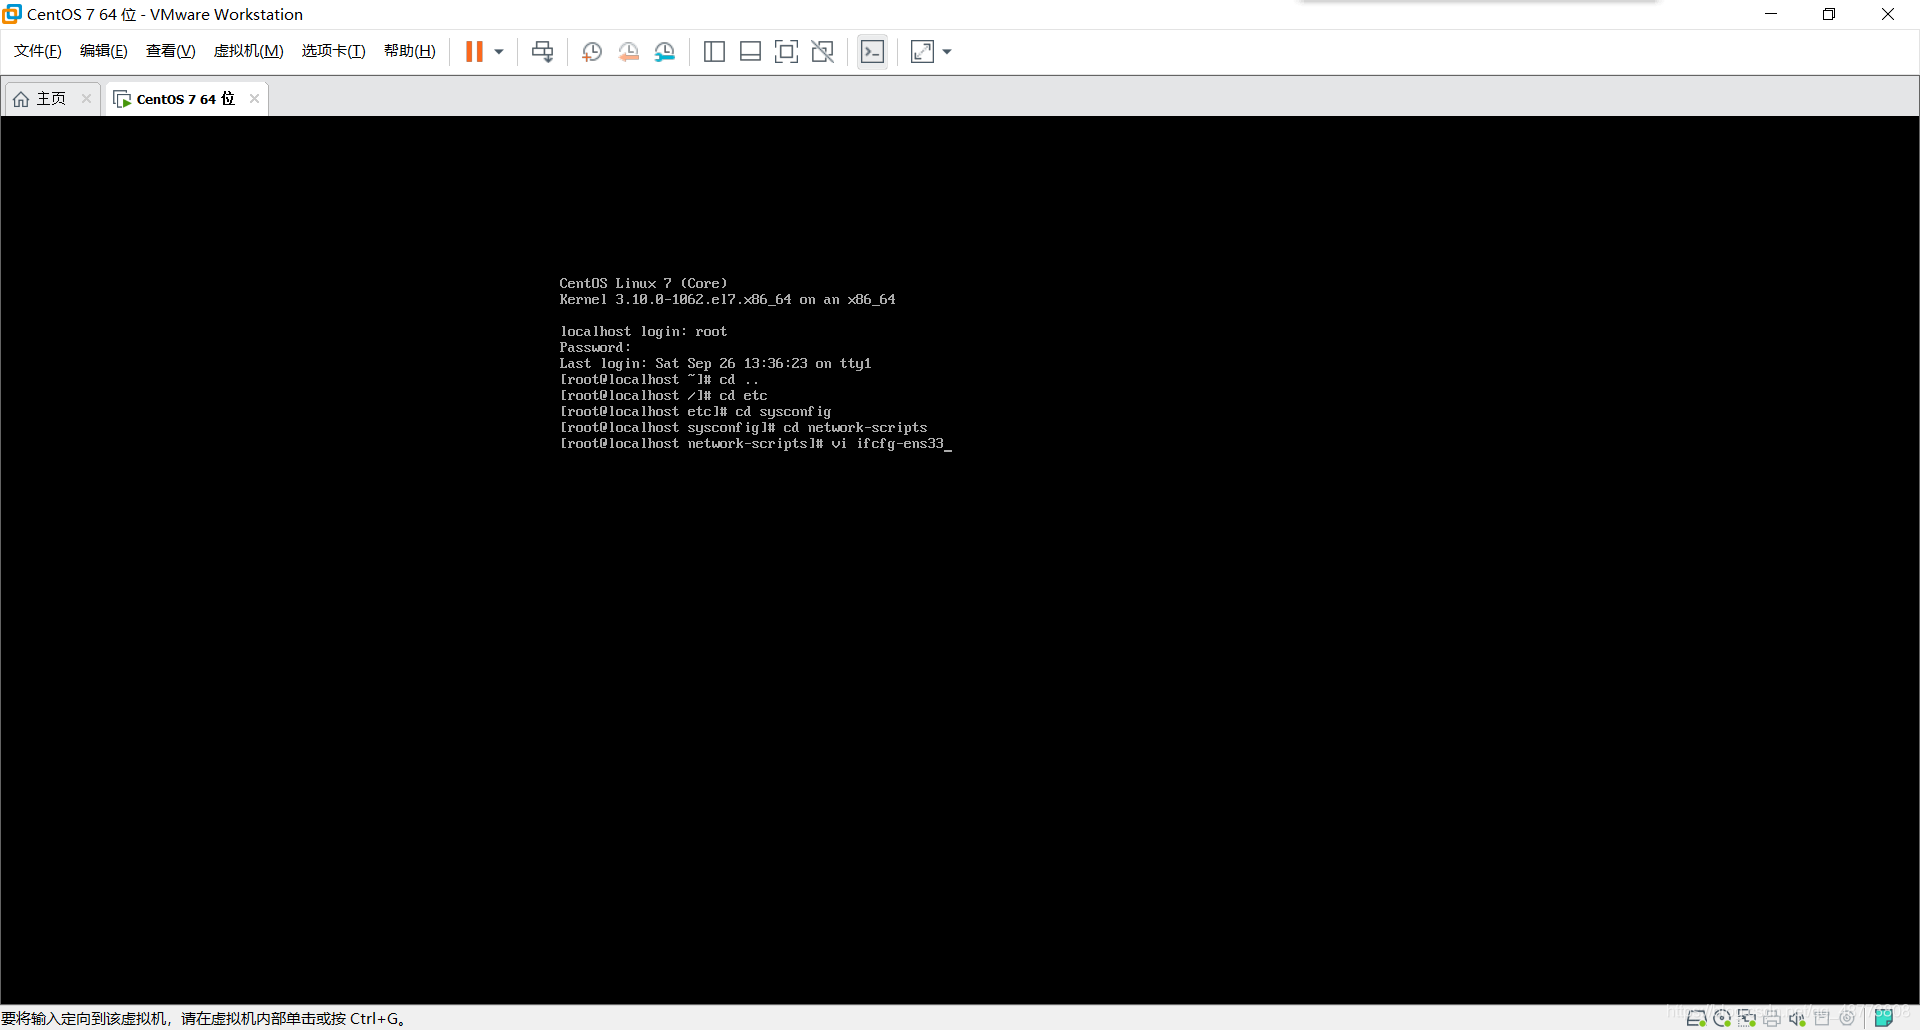
Task: Minimize the VMware Workstation window
Action: [1771, 14]
